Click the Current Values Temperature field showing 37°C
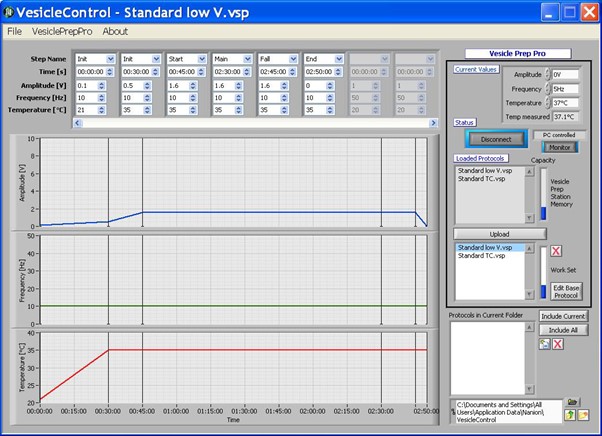 565,103
